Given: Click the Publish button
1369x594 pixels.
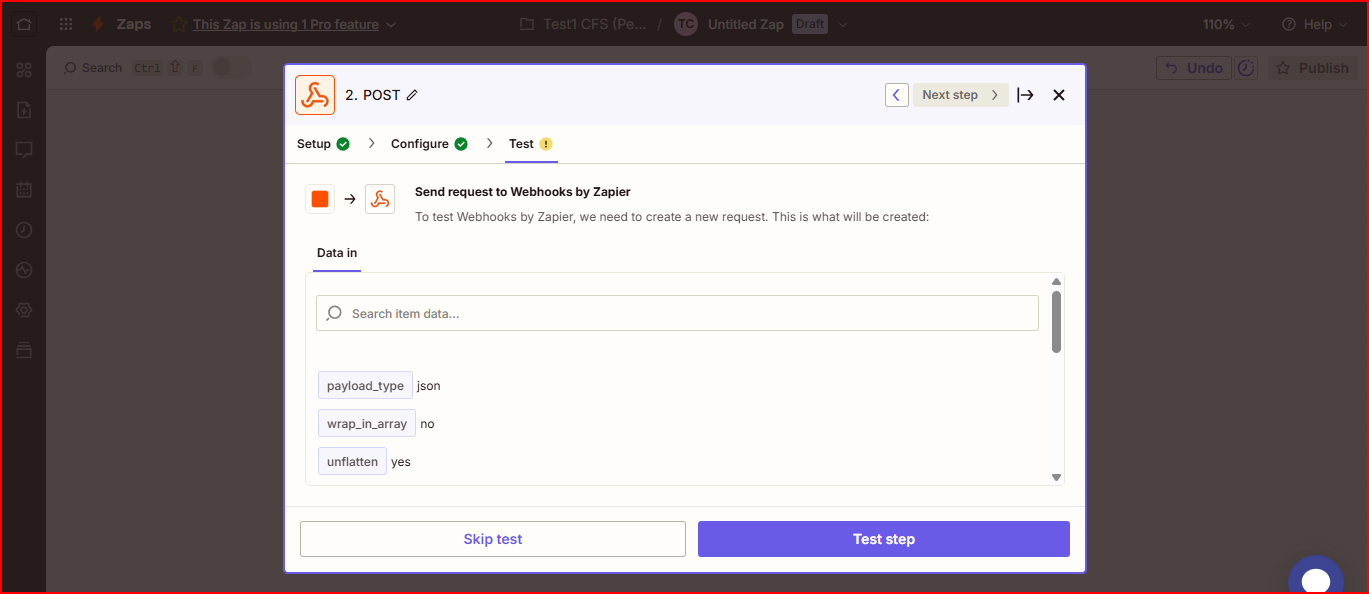Looking at the screenshot, I should [1313, 68].
